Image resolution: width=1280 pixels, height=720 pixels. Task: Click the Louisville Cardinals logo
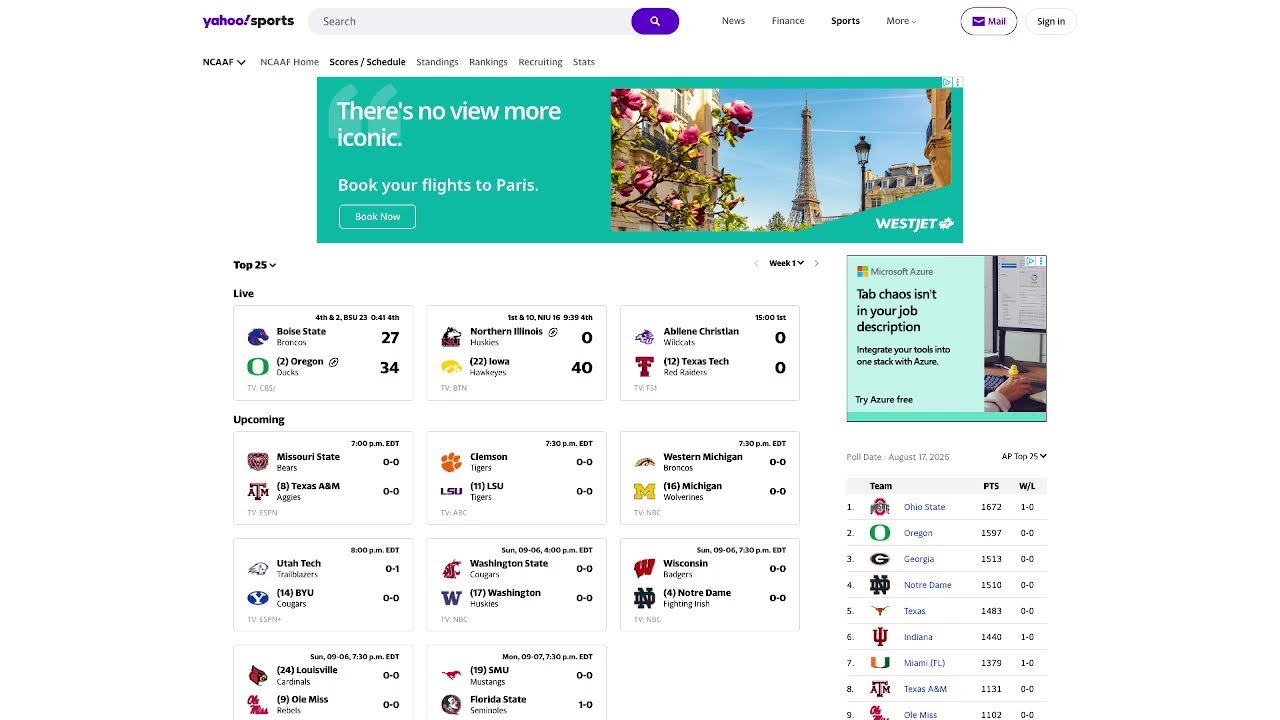click(x=258, y=675)
